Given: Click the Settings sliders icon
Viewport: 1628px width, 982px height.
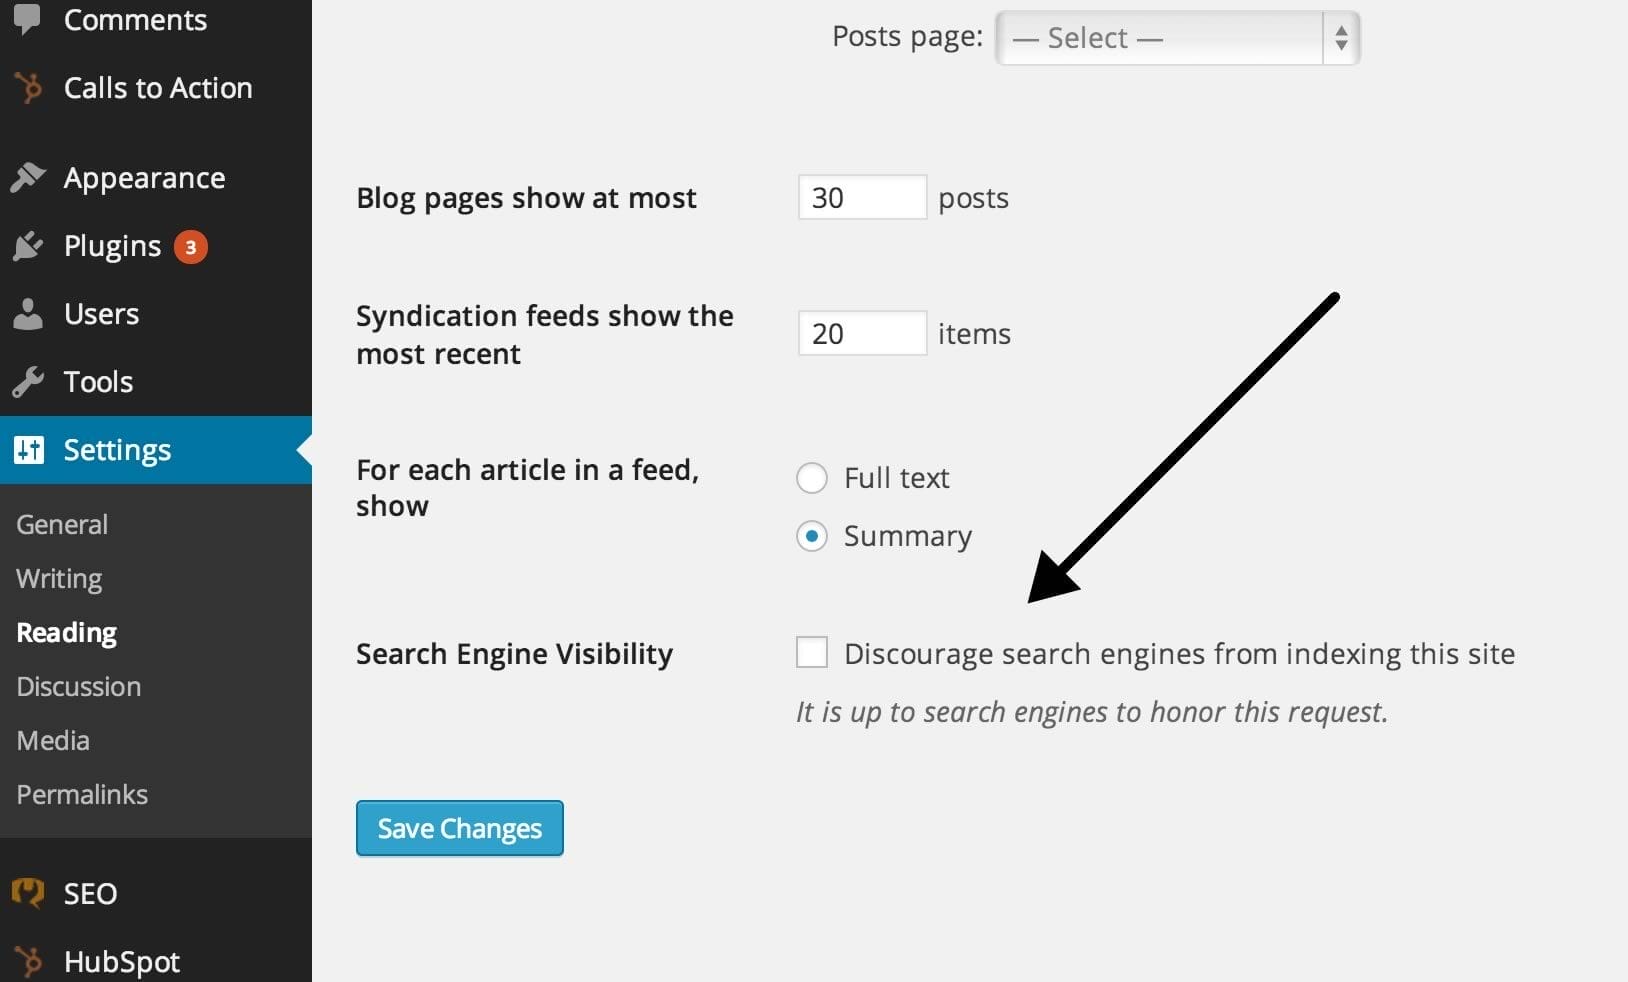Looking at the screenshot, I should [x=30, y=449].
